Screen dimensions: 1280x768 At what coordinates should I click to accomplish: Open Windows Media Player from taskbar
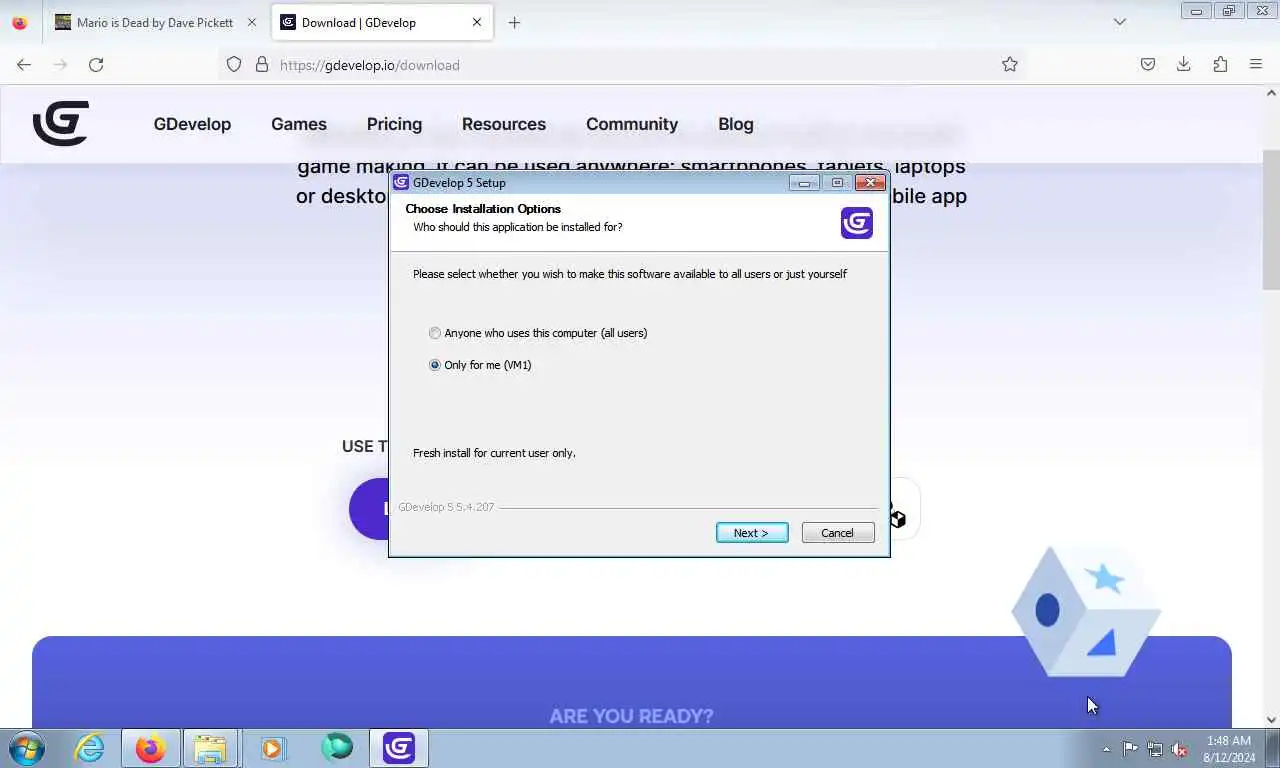[273, 748]
